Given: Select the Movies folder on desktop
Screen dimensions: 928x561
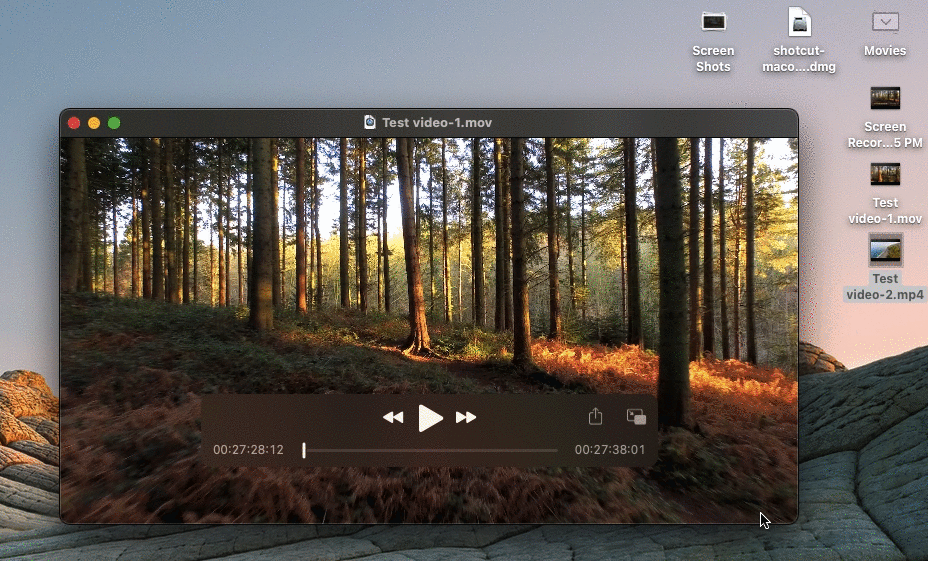Looking at the screenshot, I should (885, 34).
